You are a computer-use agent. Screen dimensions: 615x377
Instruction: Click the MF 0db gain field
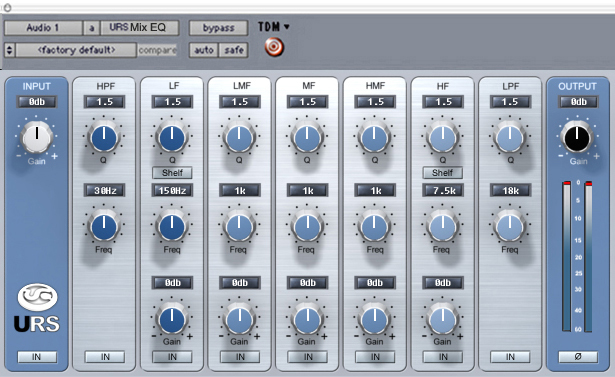(x=308, y=283)
